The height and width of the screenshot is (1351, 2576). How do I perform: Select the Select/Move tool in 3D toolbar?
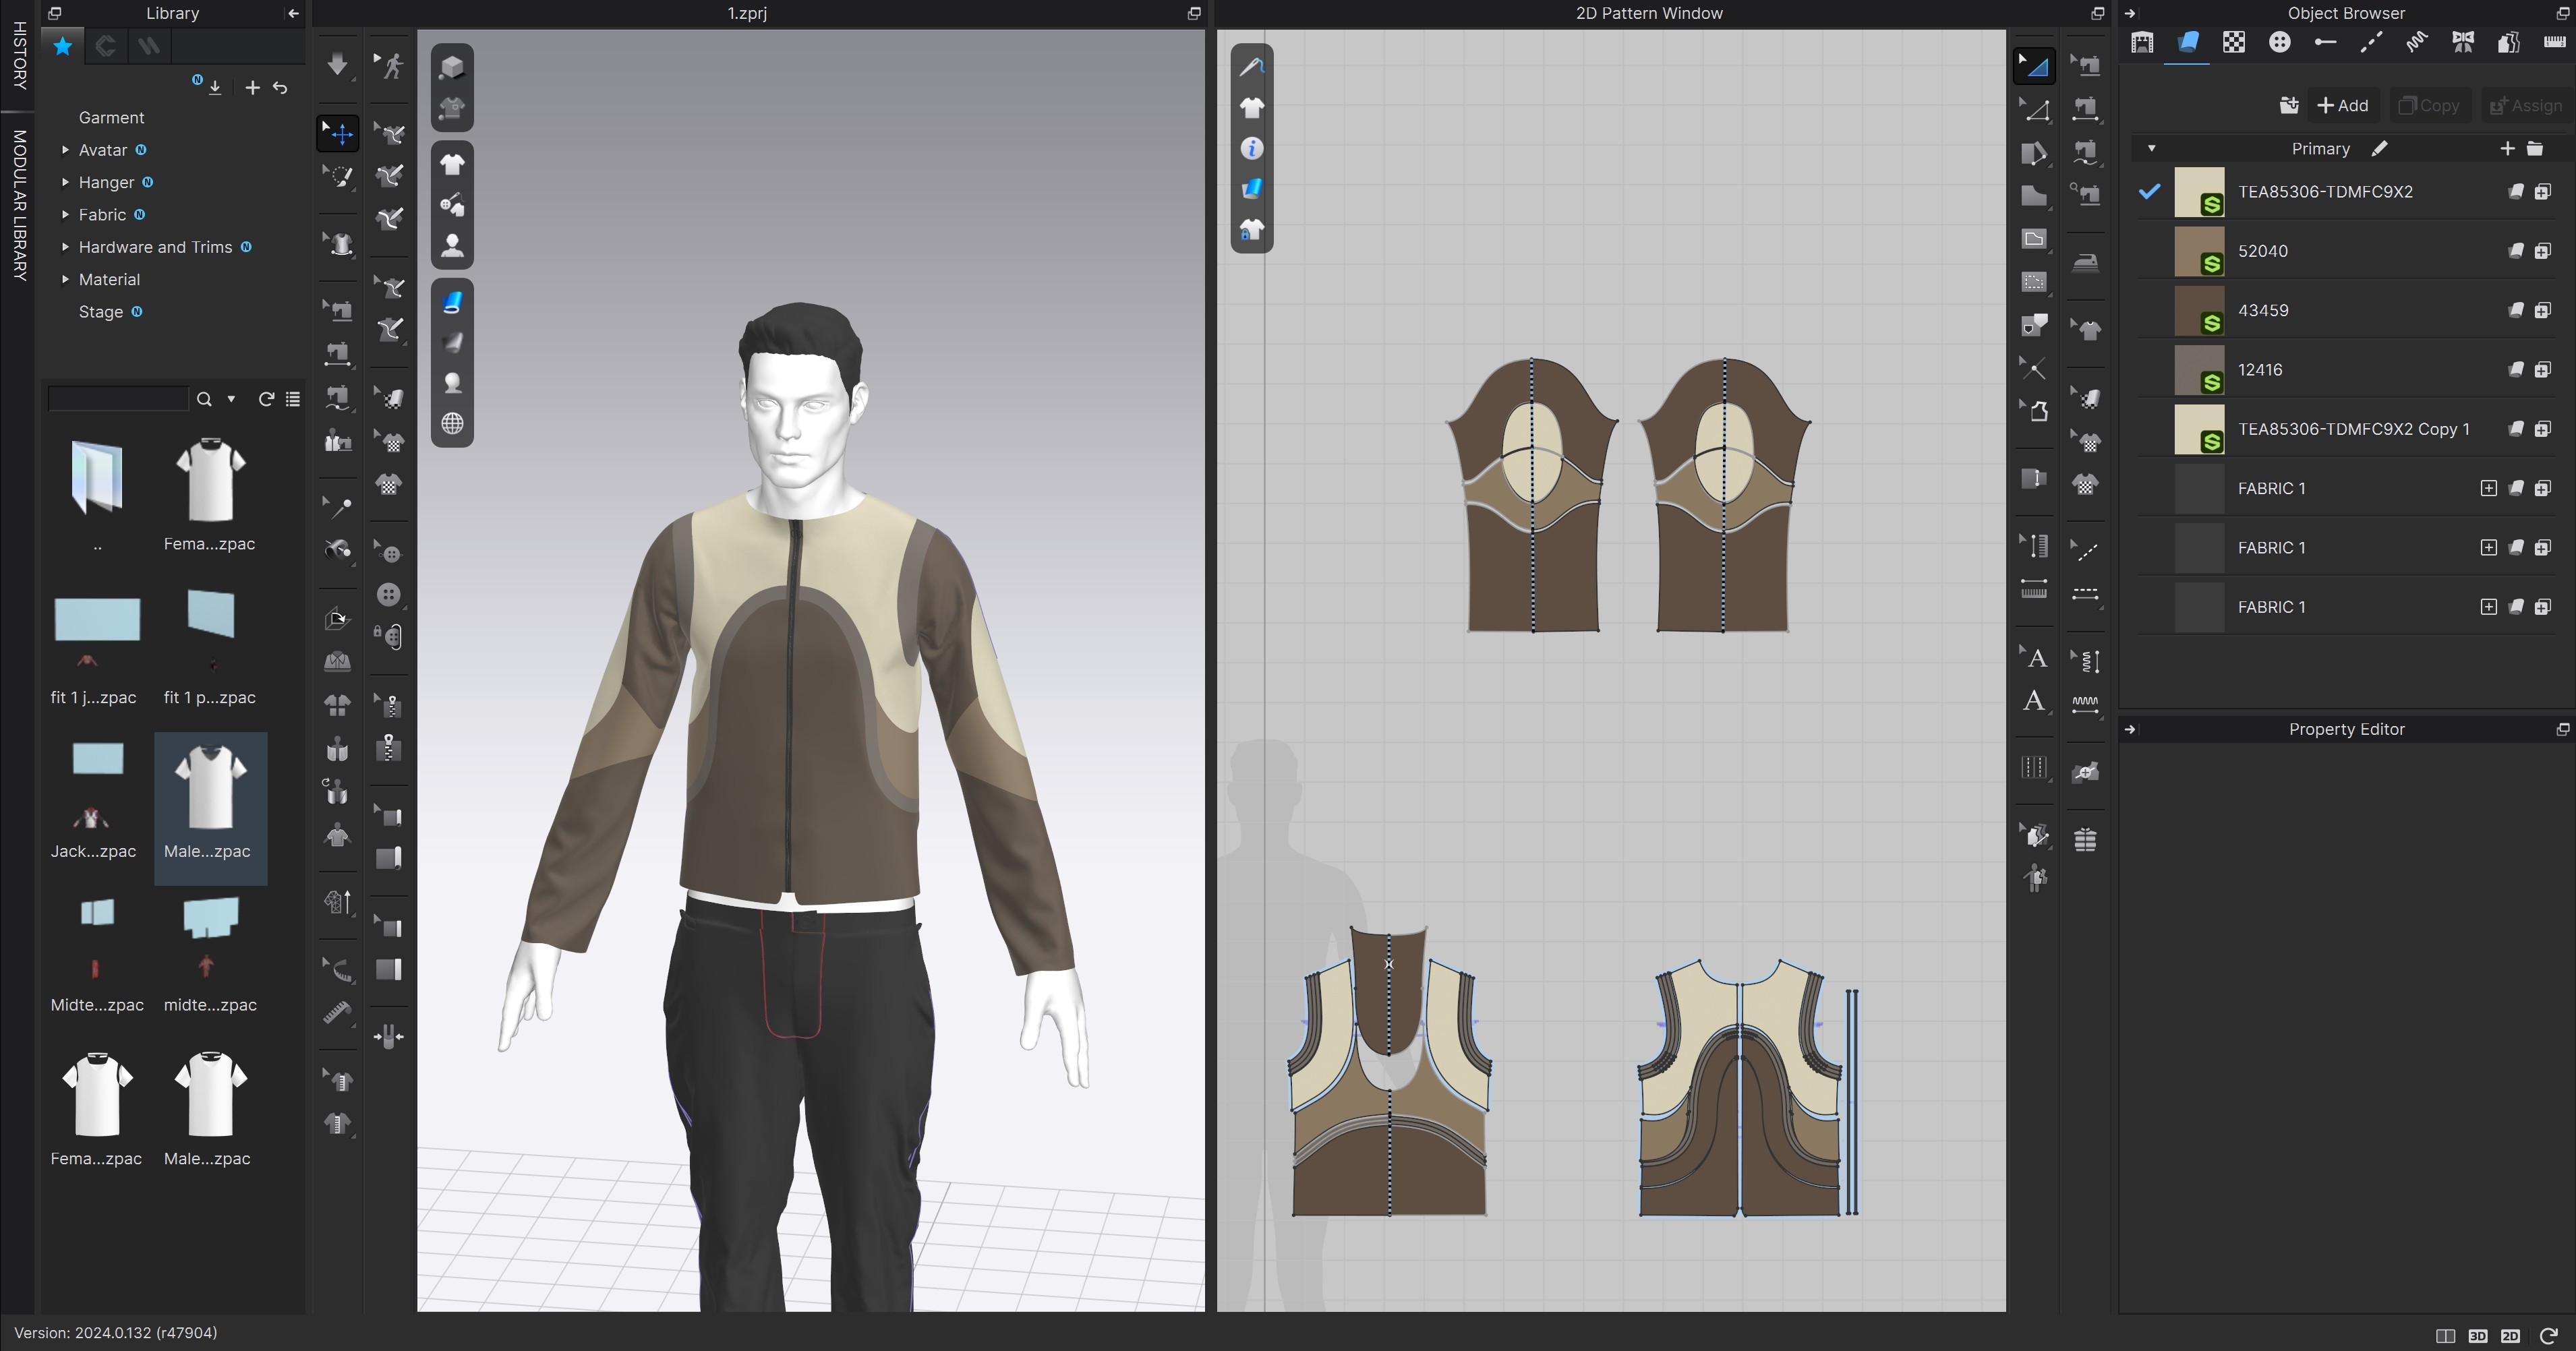[x=338, y=133]
